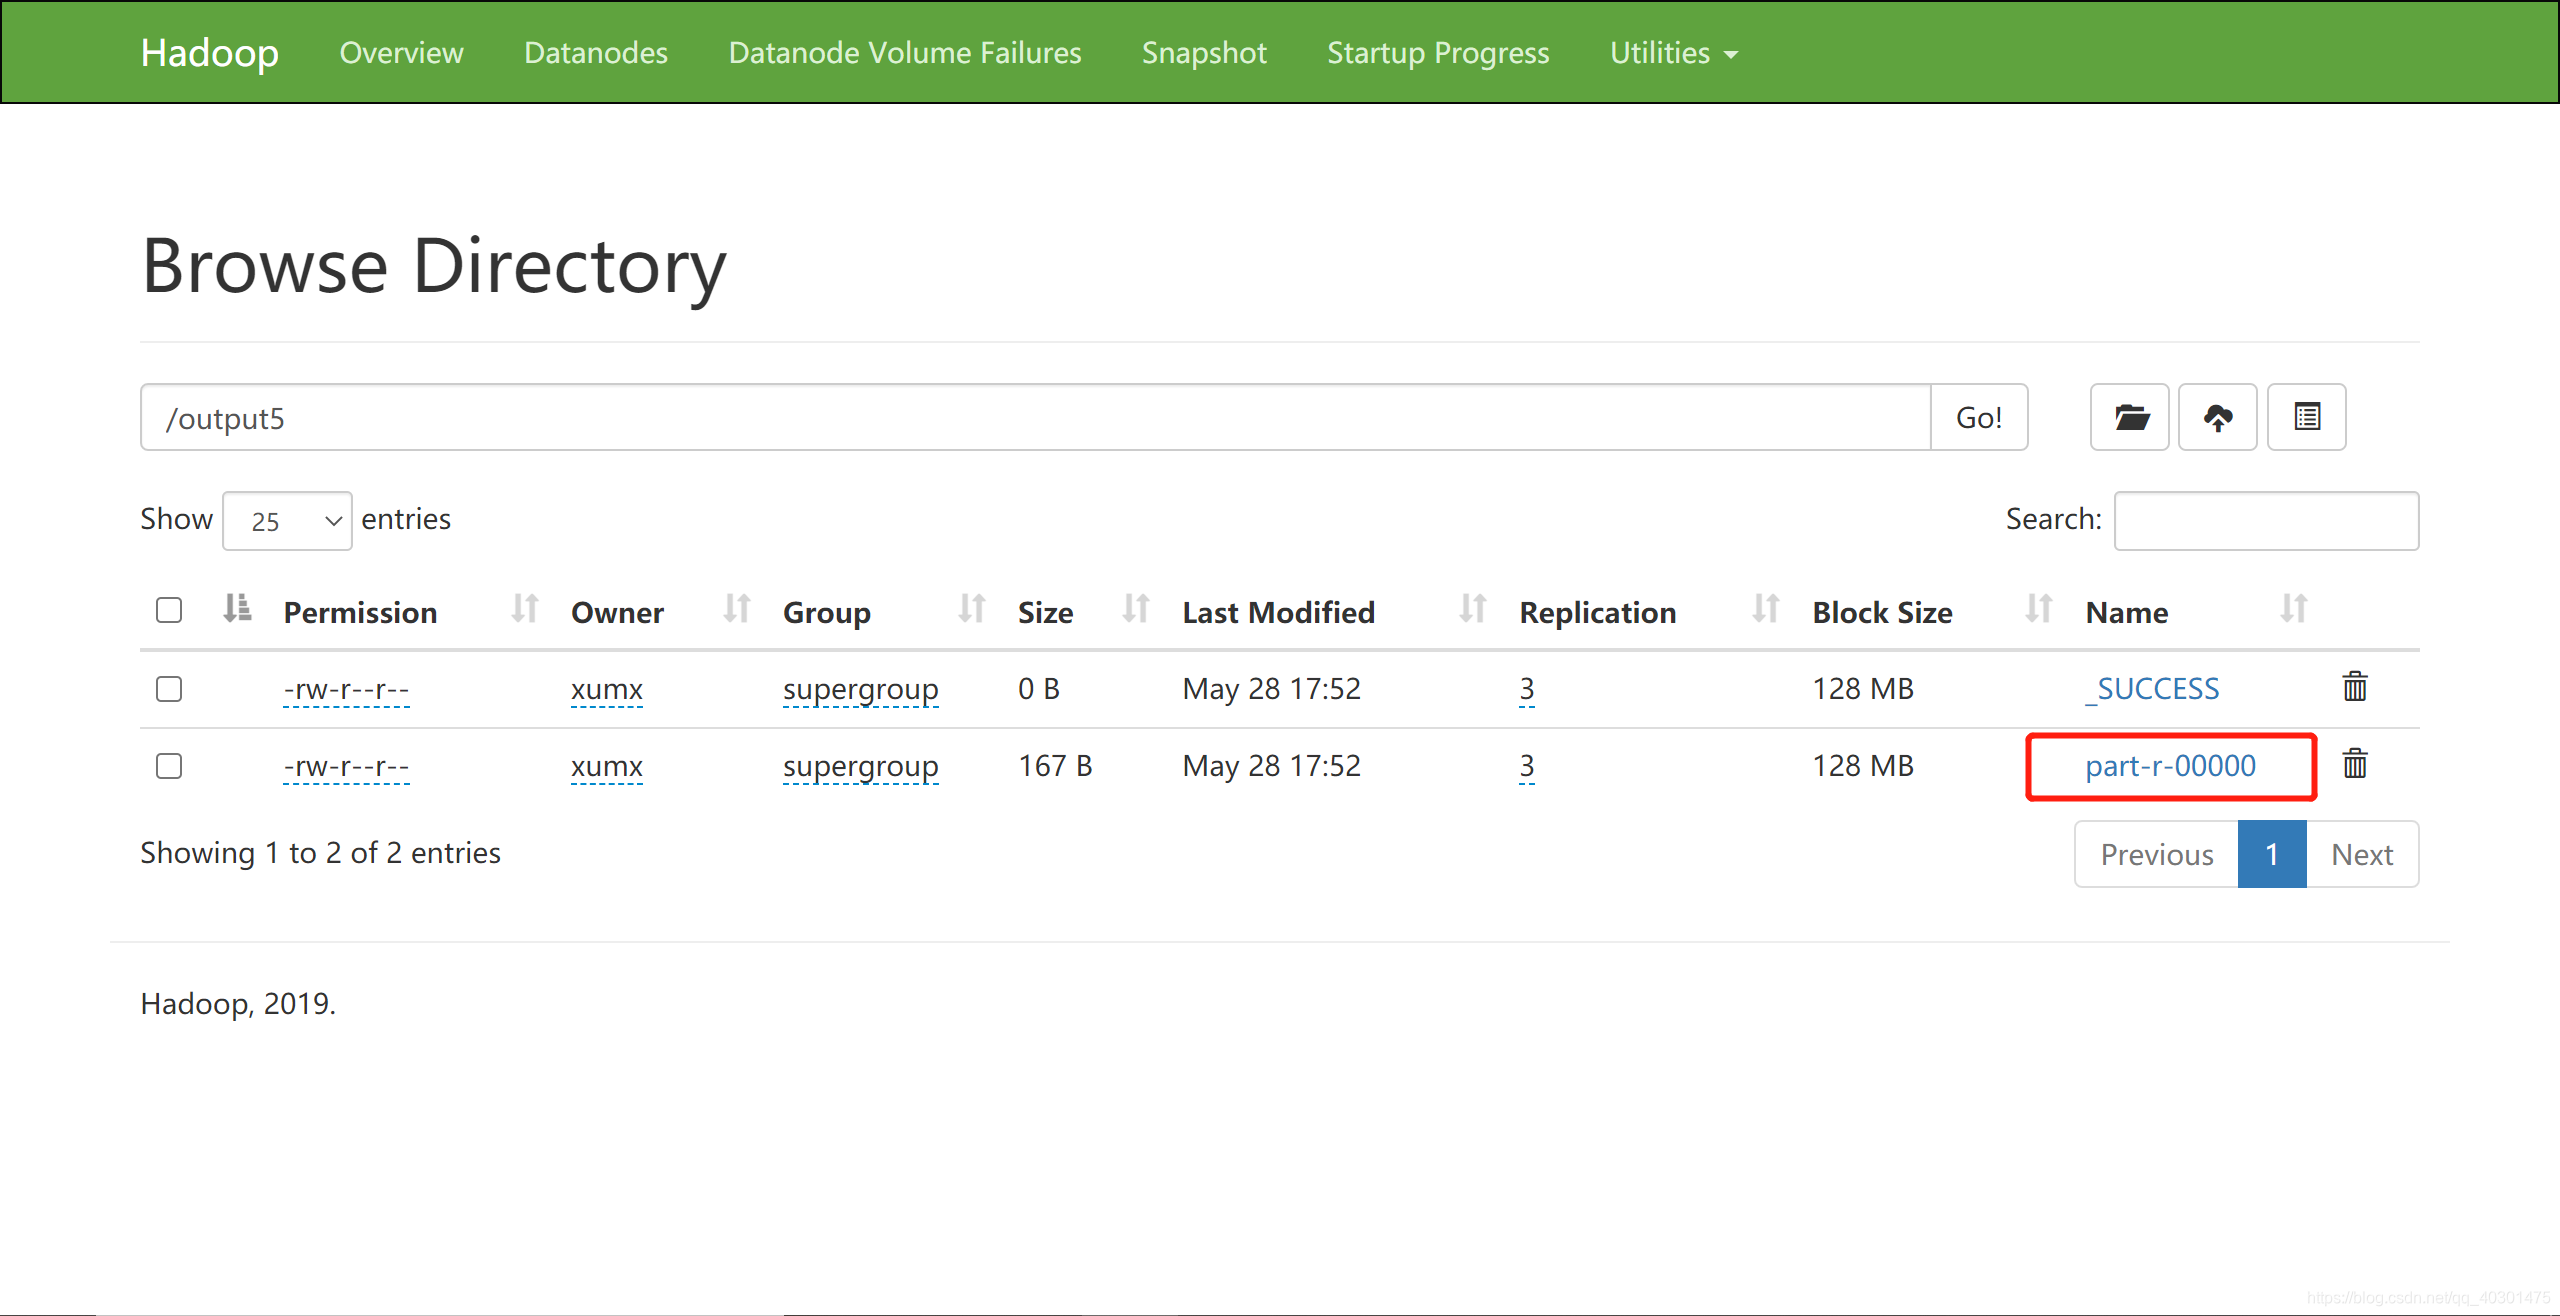Sort by Block Size column arrows
Image resolution: width=2560 pixels, height=1316 pixels.
[x=2038, y=609]
